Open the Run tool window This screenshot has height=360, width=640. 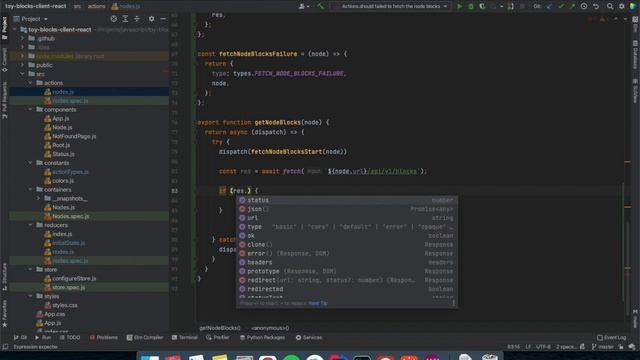click(43, 338)
